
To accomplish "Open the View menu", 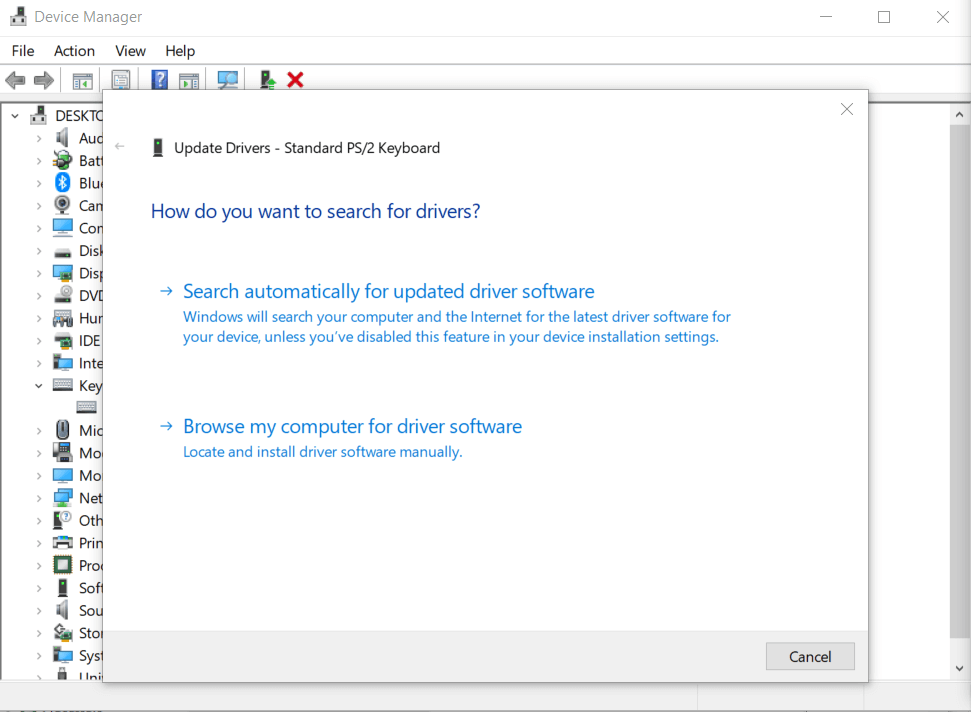I will point(130,50).
